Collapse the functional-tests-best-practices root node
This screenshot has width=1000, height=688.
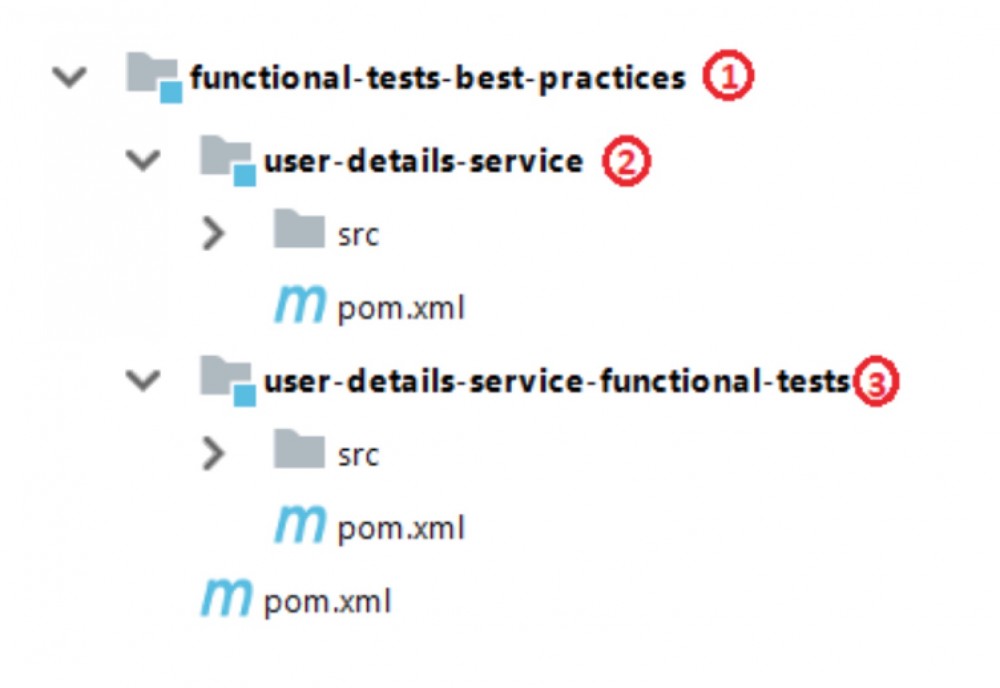click(x=70, y=78)
